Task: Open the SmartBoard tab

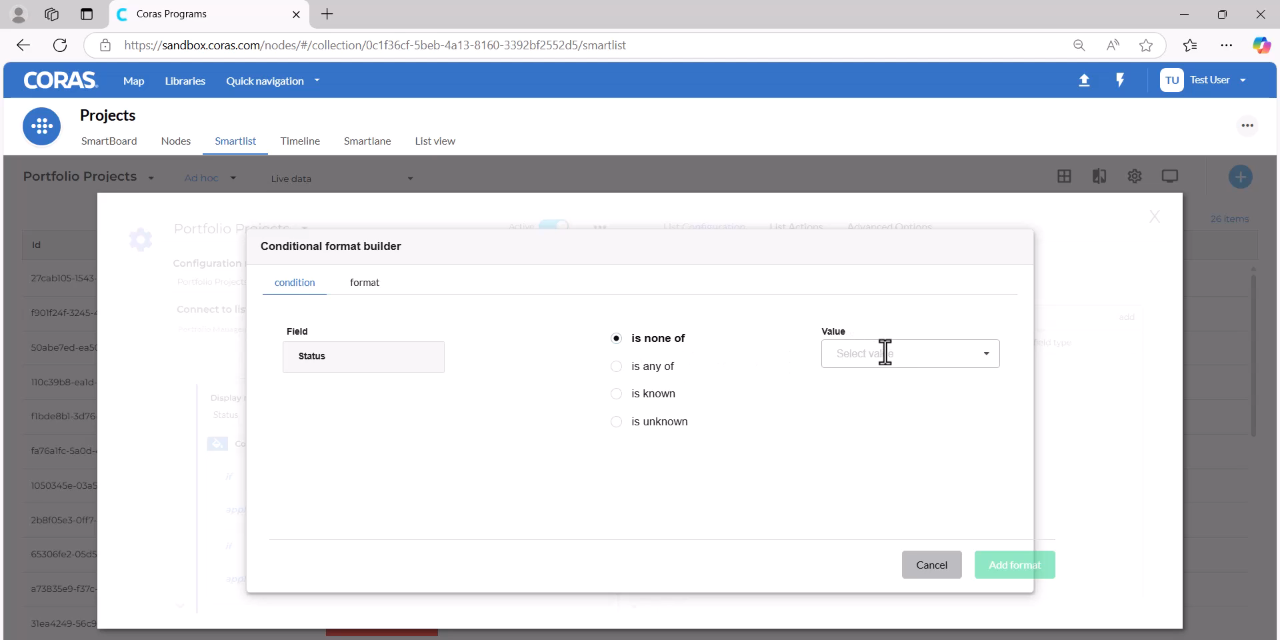Action: point(109,141)
